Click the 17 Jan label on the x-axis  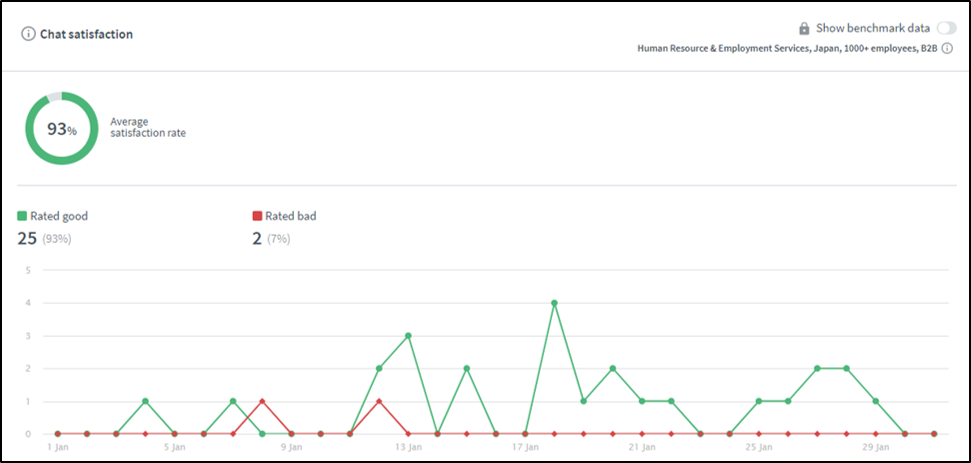(x=525, y=447)
